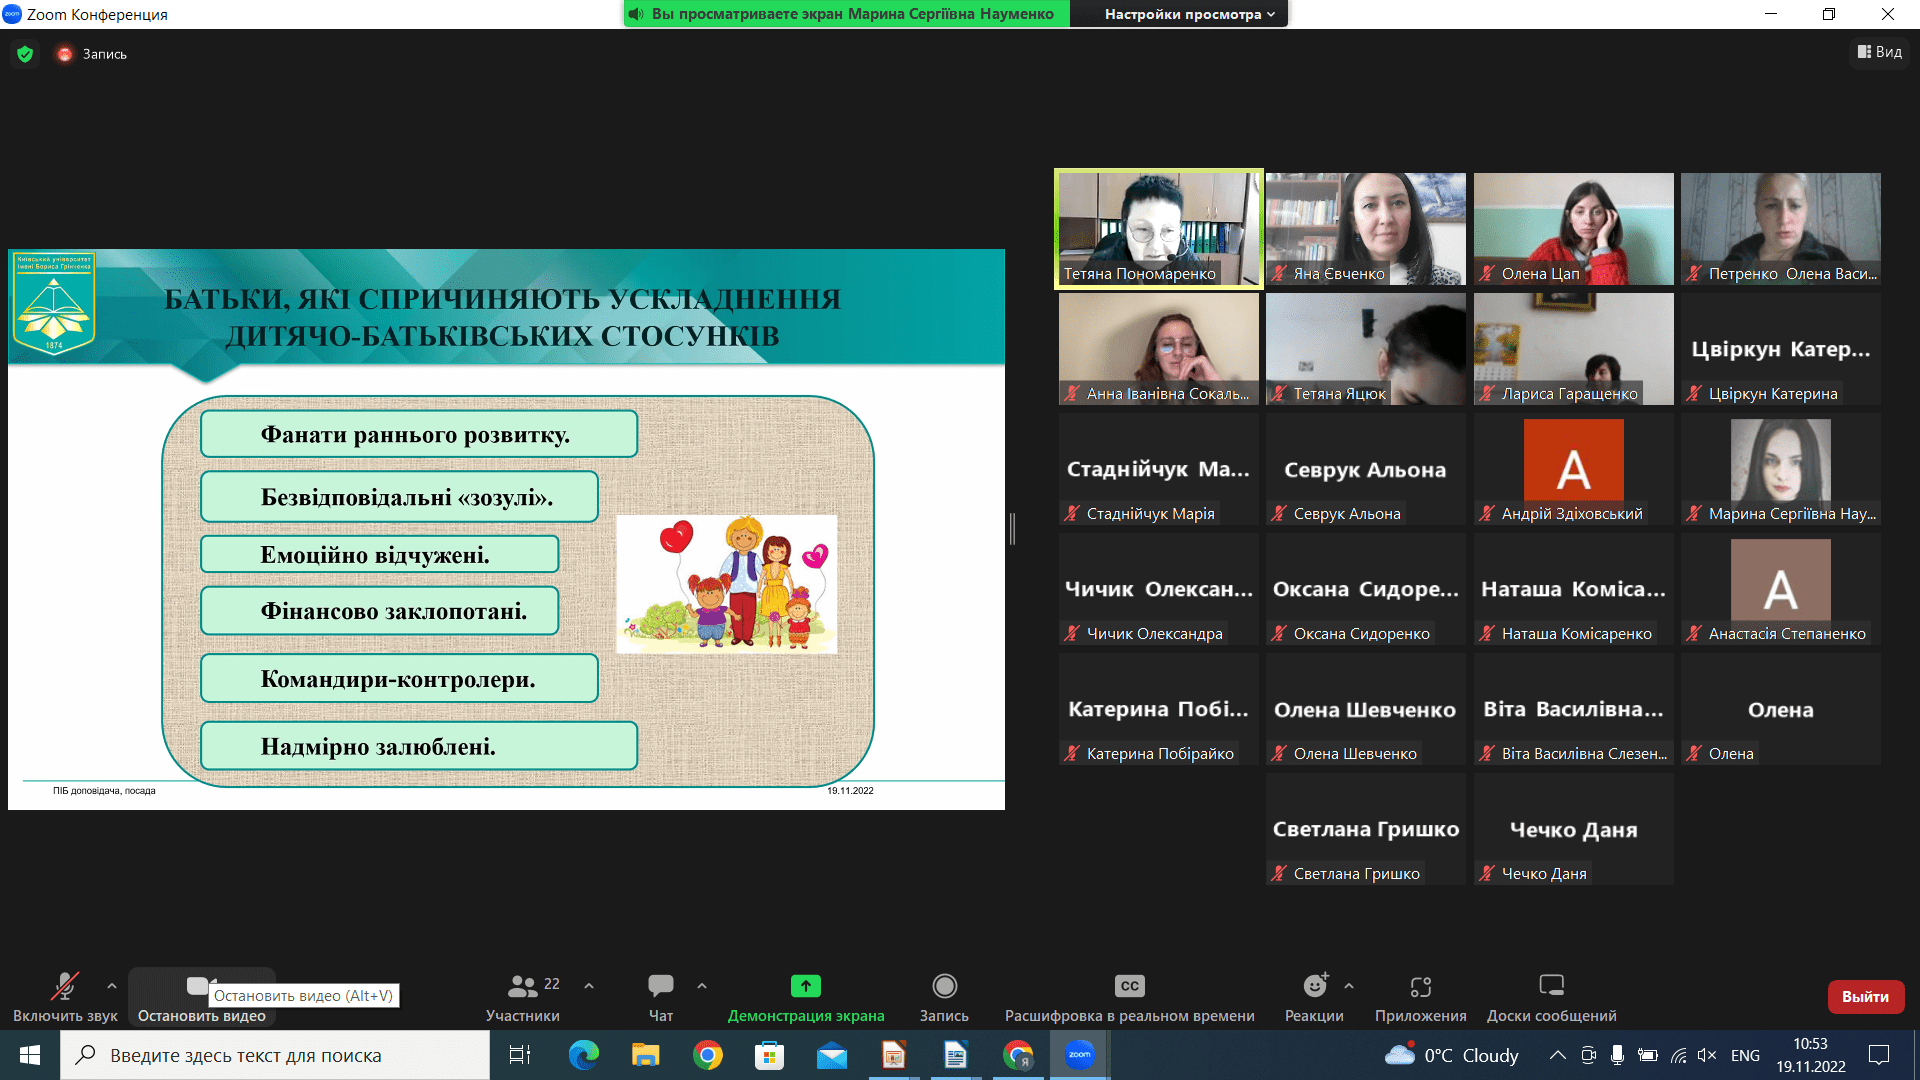Expand audio options arrow next to microphone

[x=112, y=986]
